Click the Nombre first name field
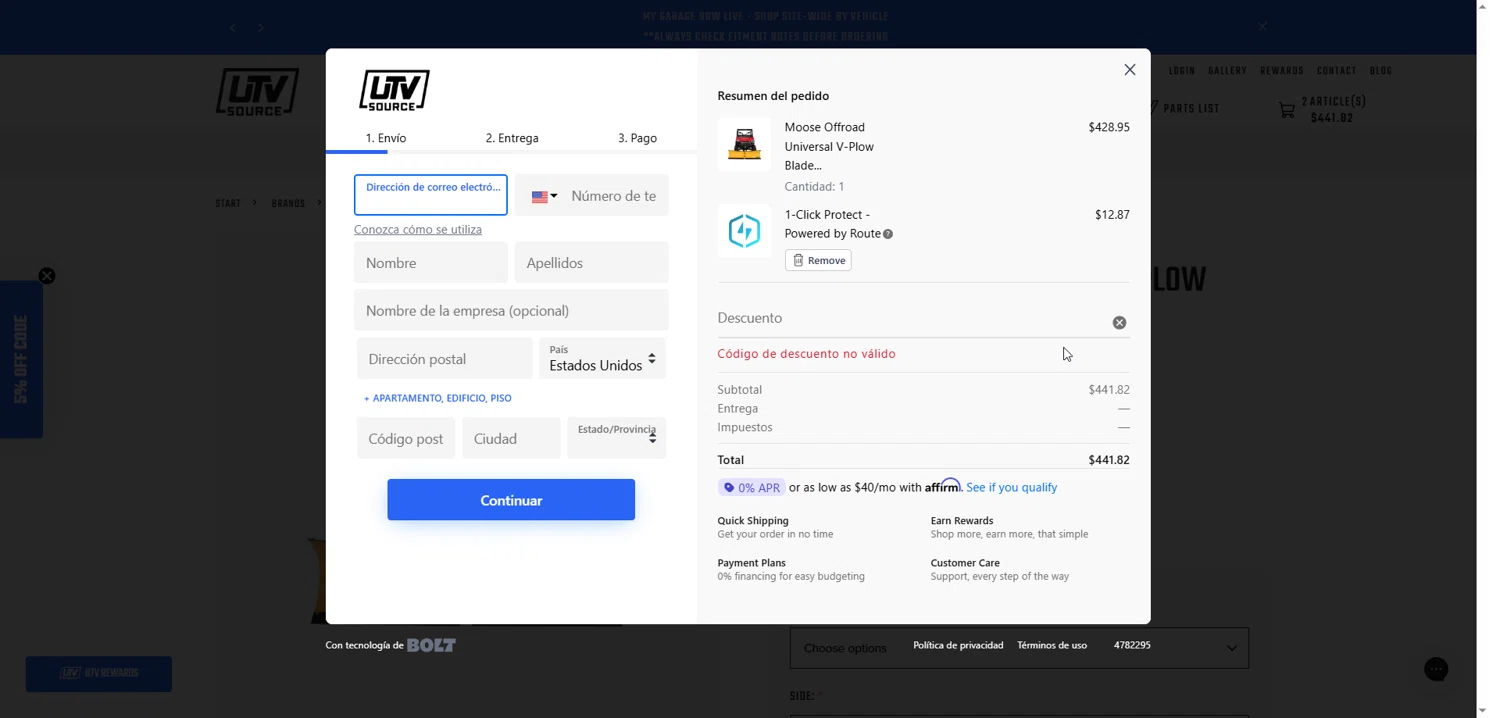This screenshot has width=1500, height=718. coord(430,263)
